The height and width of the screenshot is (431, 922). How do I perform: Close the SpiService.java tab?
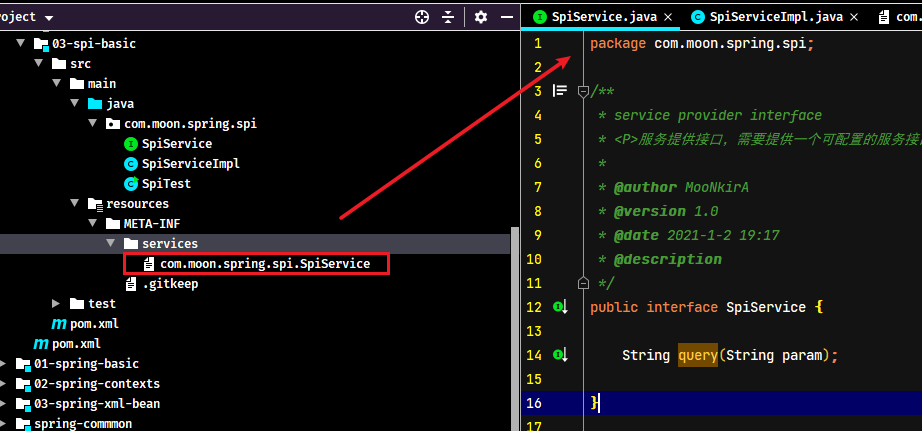pos(668,17)
